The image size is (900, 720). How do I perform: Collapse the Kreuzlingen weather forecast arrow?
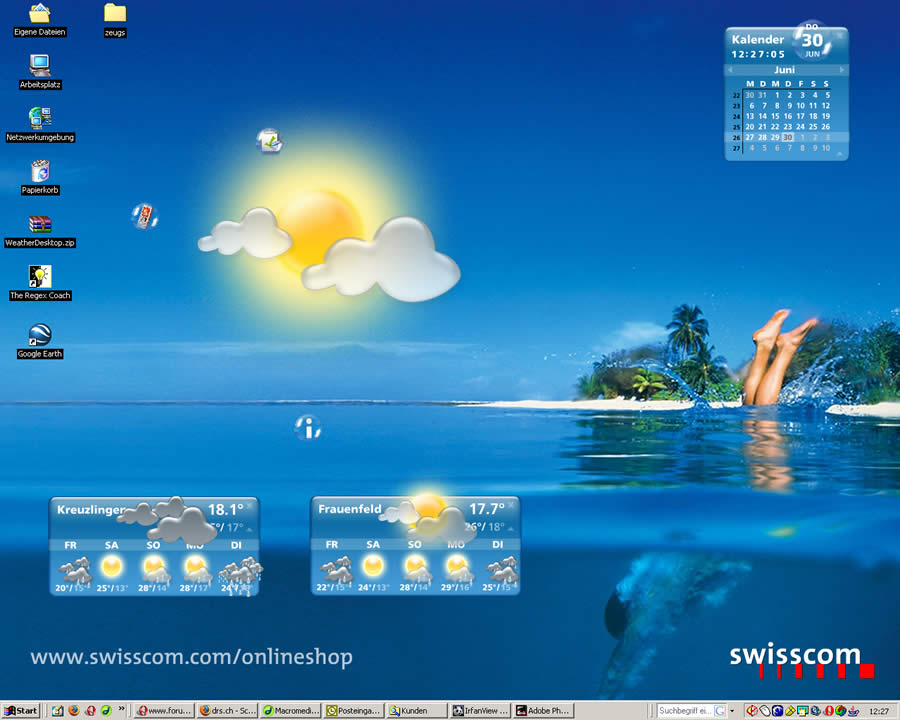(249, 529)
